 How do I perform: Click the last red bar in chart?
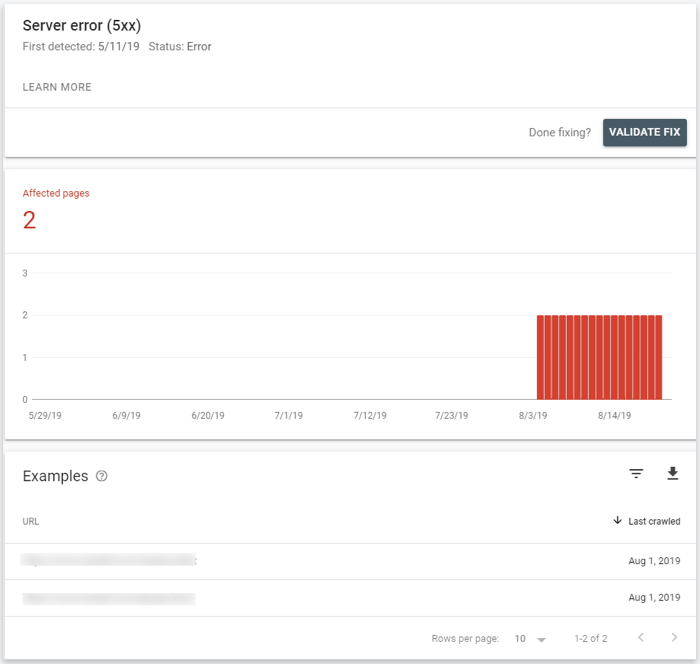click(x=657, y=357)
